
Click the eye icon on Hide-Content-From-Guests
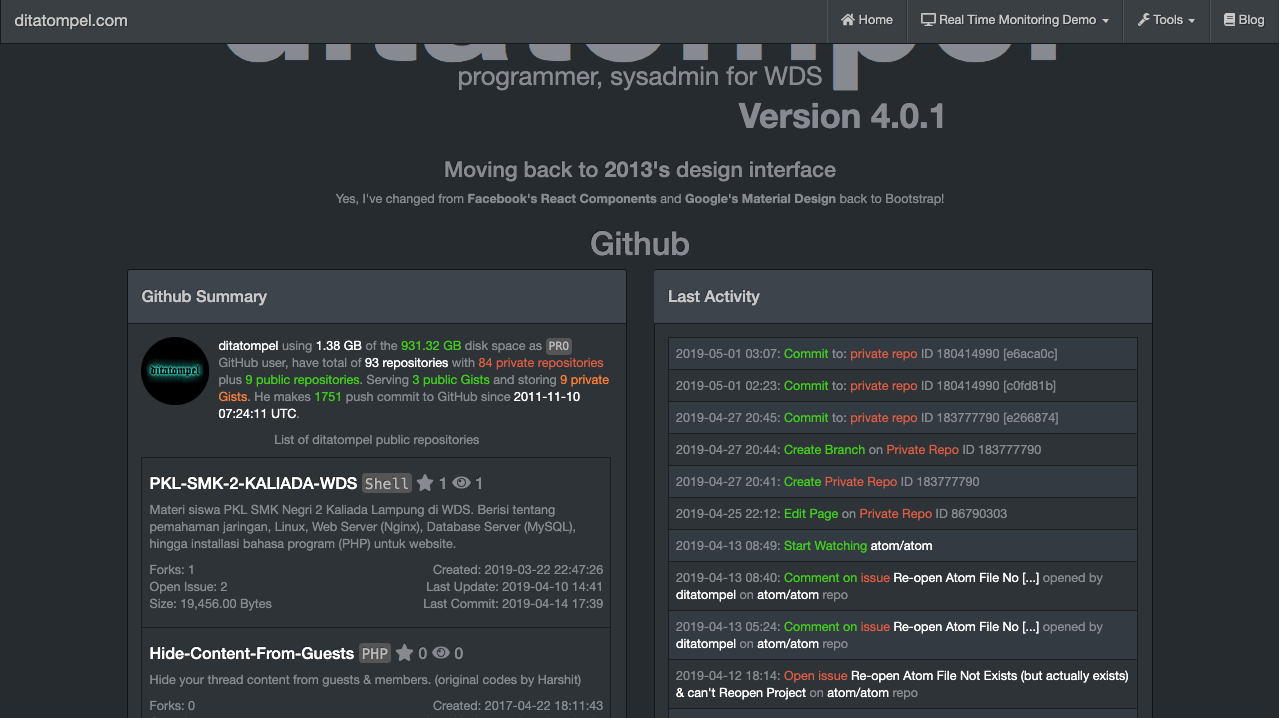point(441,653)
